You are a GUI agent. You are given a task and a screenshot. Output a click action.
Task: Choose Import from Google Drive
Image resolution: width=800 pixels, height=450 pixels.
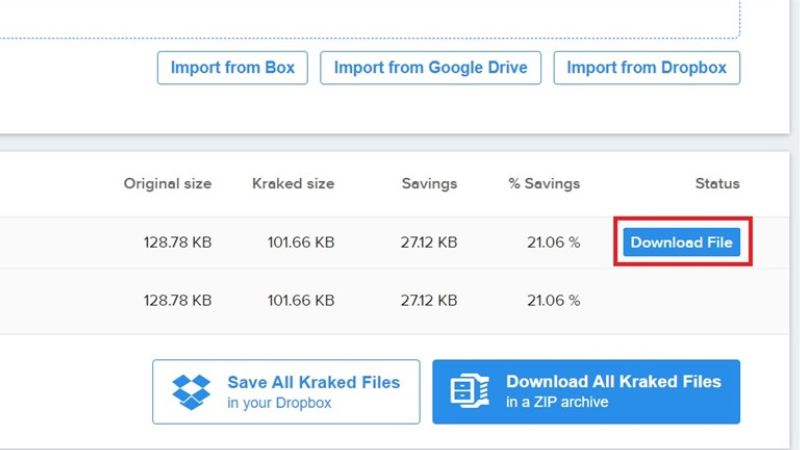pyautogui.click(x=431, y=67)
